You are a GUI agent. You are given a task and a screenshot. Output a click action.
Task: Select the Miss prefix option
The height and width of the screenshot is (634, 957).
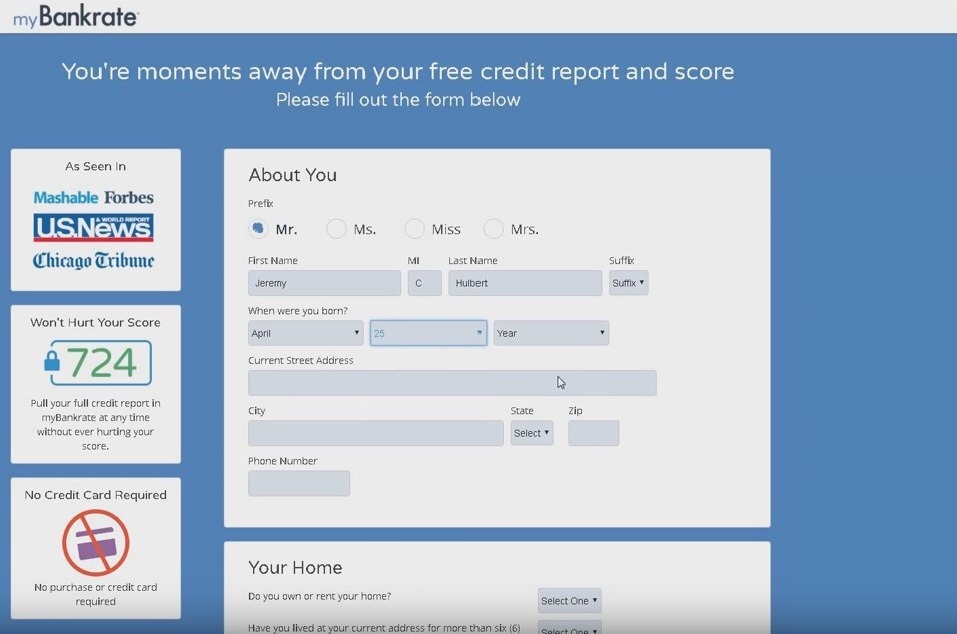(x=414, y=228)
